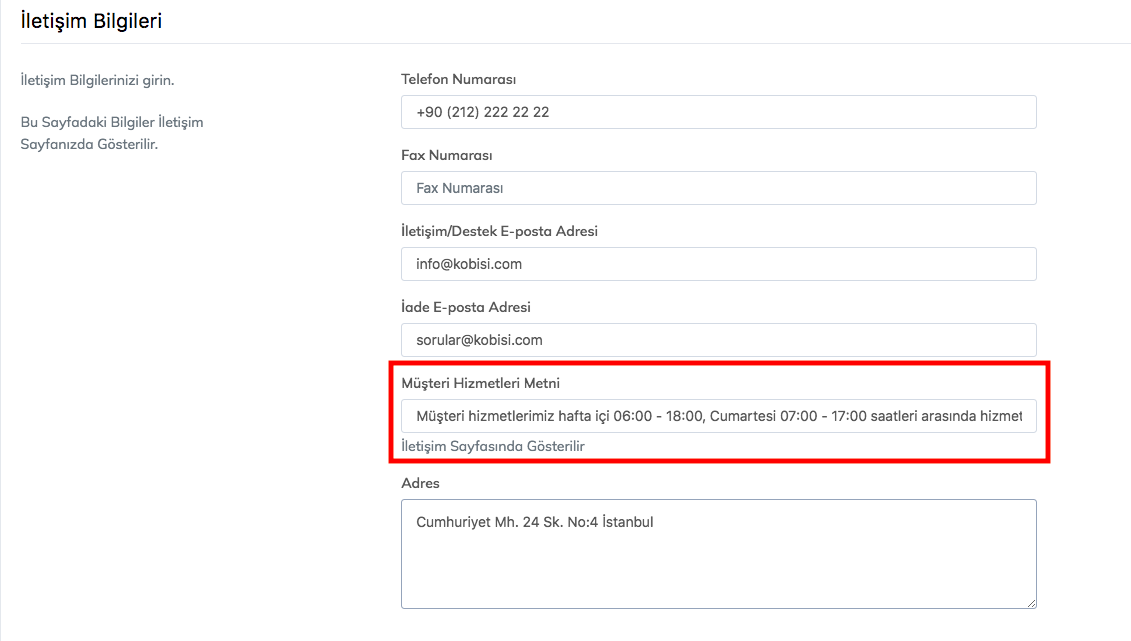Click the İletişim Bilgilerinizi girin description text

coord(97,79)
